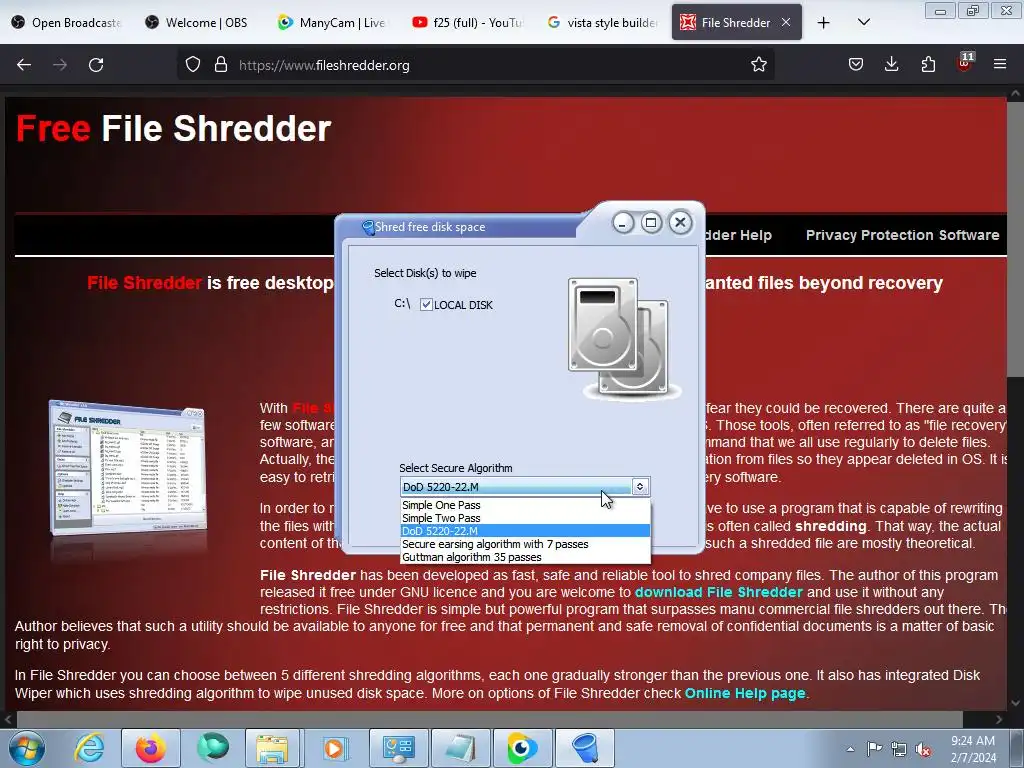This screenshot has width=1024, height=768.
Task: Choose Simple One Pass algorithm
Action: 525,505
